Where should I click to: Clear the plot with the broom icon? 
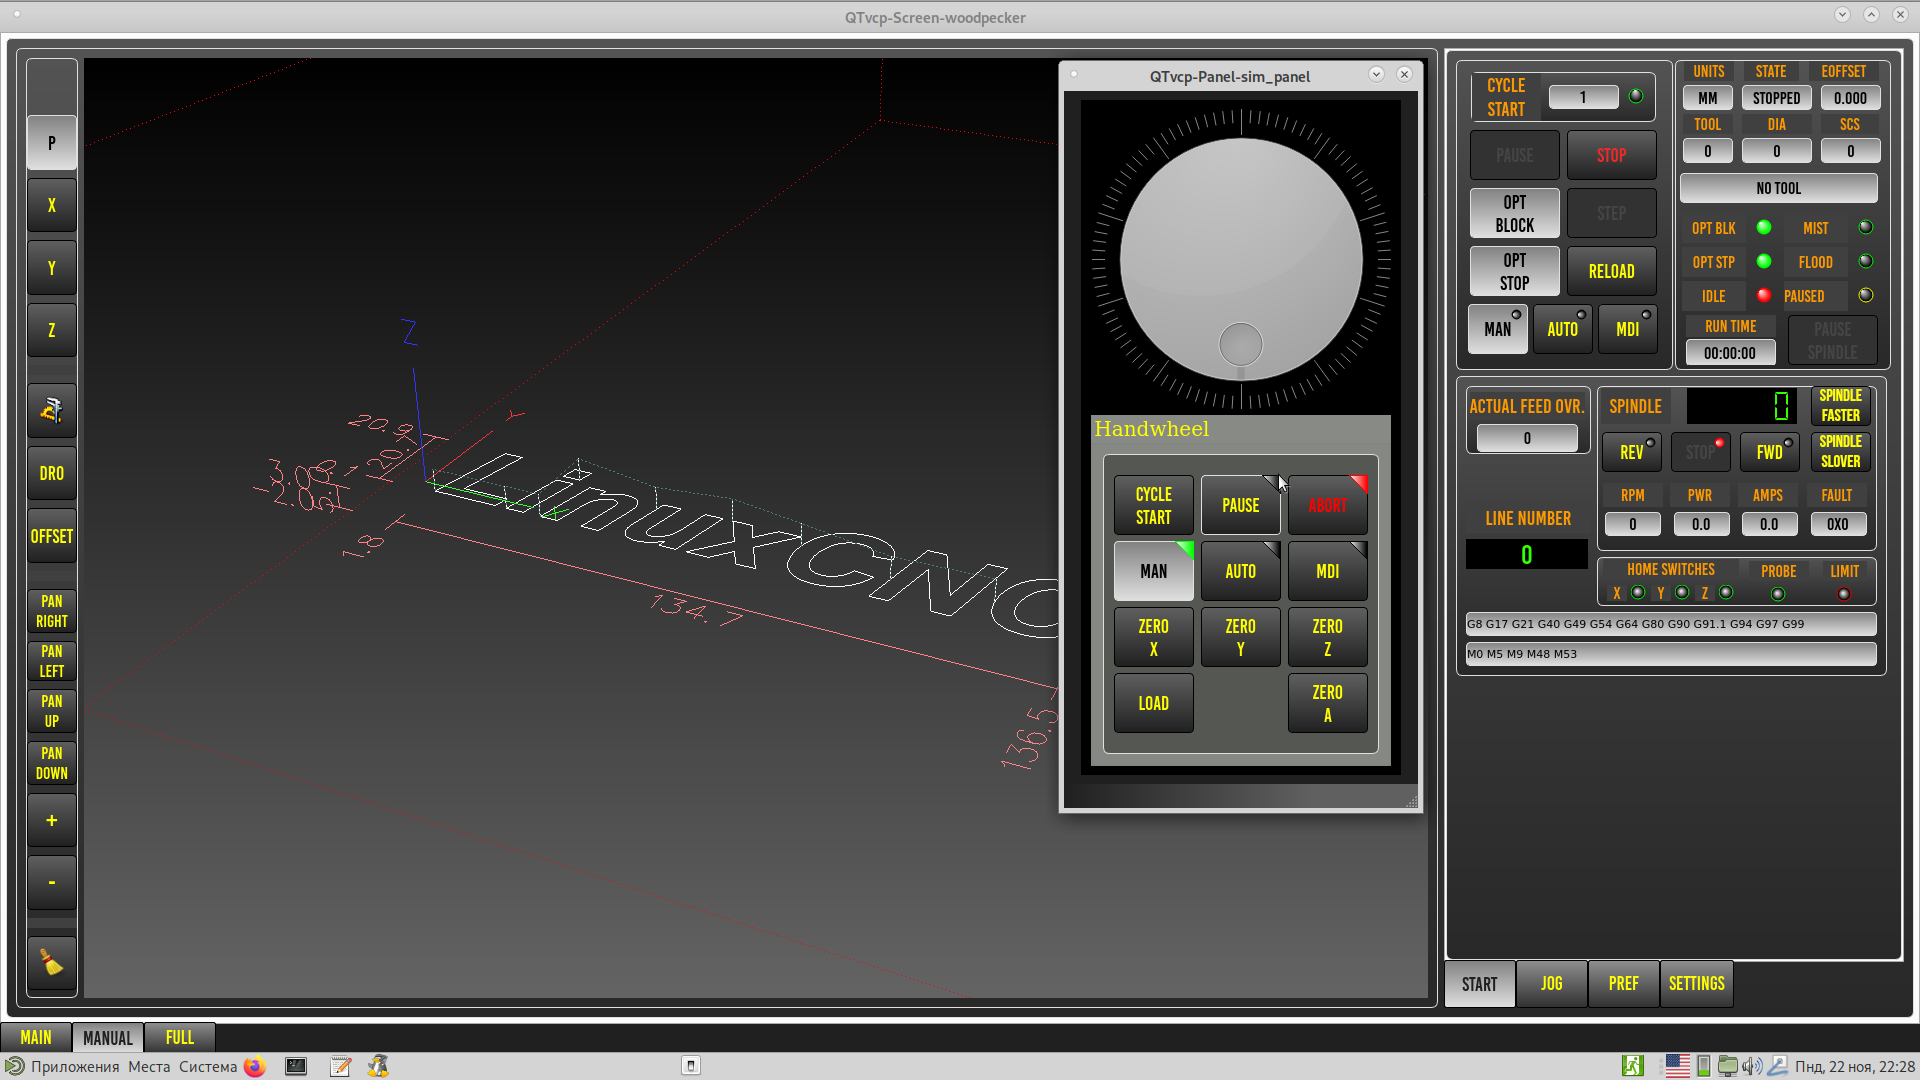51,963
